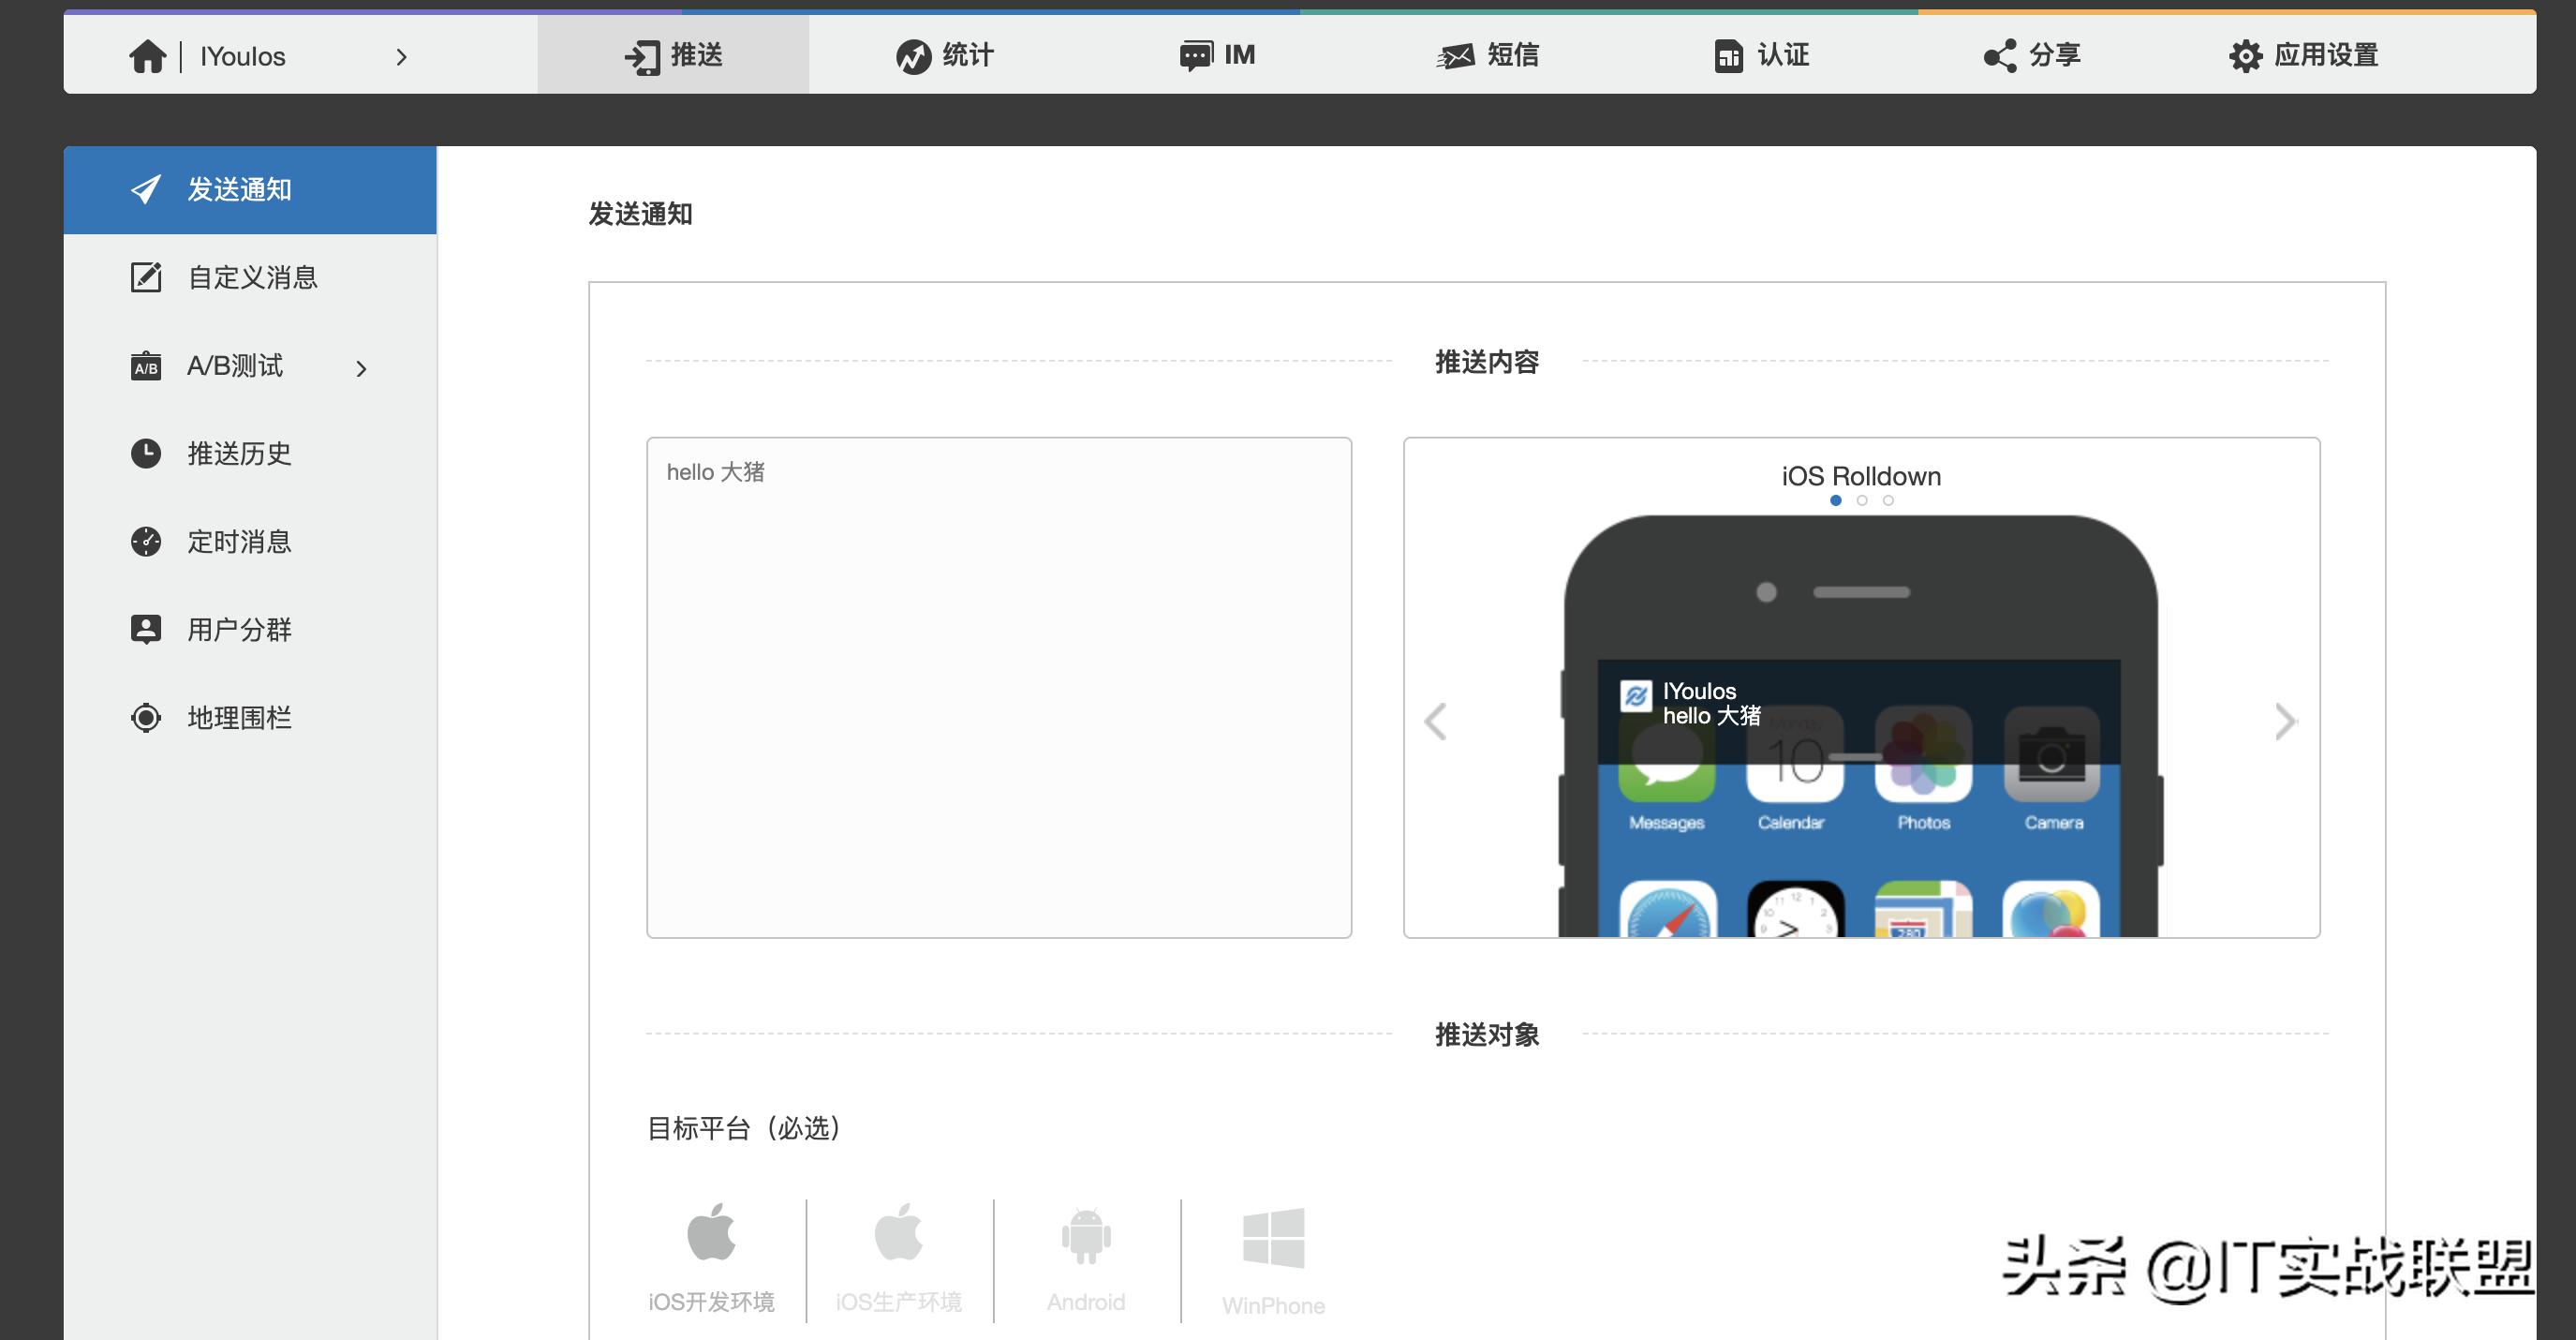Click the right arrow on the phone preview
Screen dimensions: 2576x1340
click(x=2285, y=722)
